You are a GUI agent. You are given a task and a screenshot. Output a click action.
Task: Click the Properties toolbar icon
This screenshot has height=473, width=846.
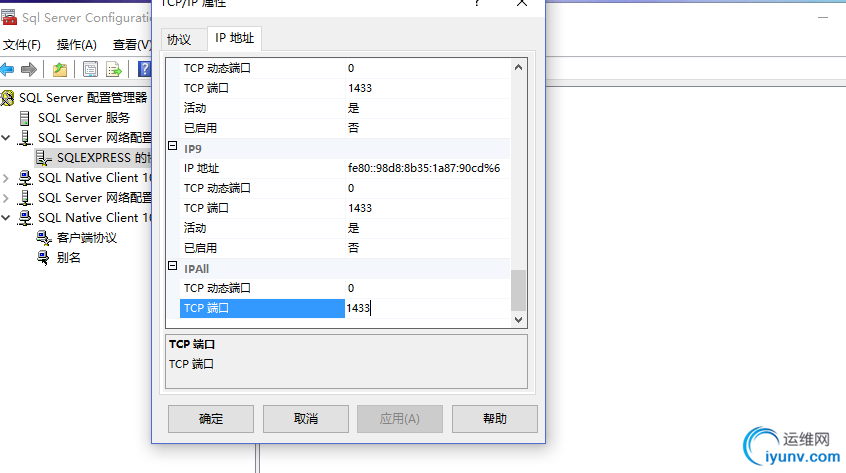90,69
